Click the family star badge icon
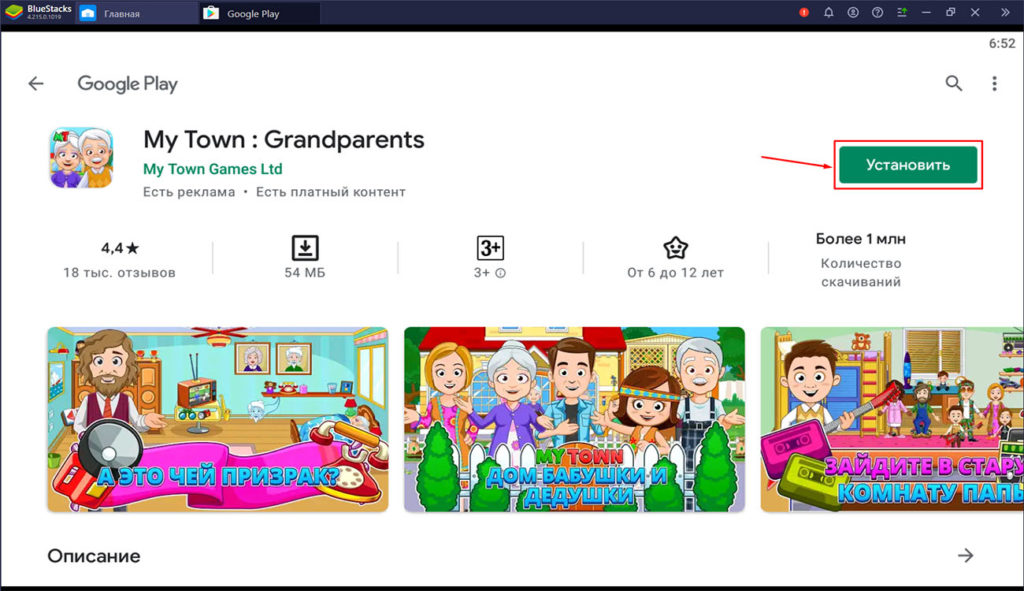The image size is (1024, 591). [675, 248]
